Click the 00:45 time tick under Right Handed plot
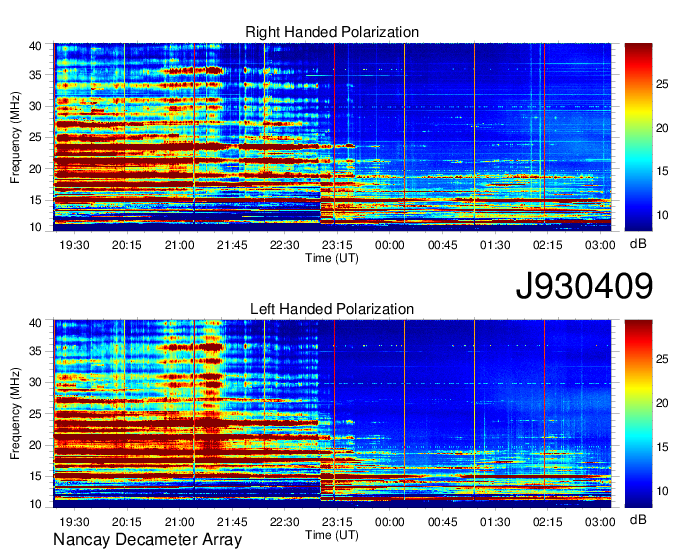 coord(442,245)
